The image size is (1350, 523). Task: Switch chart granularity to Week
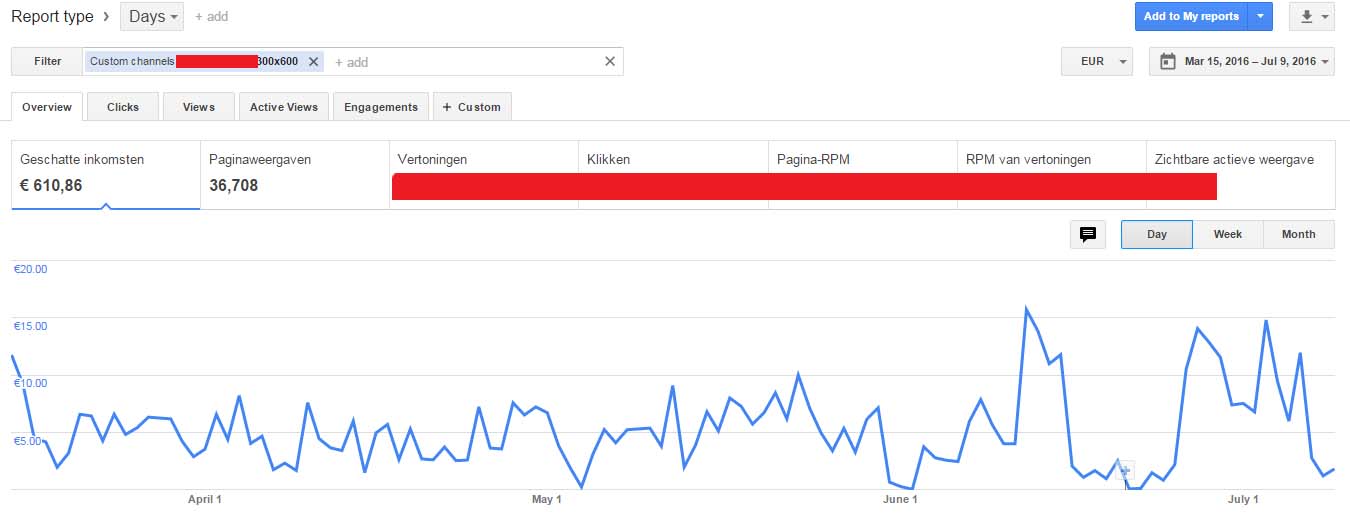click(x=1228, y=234)
